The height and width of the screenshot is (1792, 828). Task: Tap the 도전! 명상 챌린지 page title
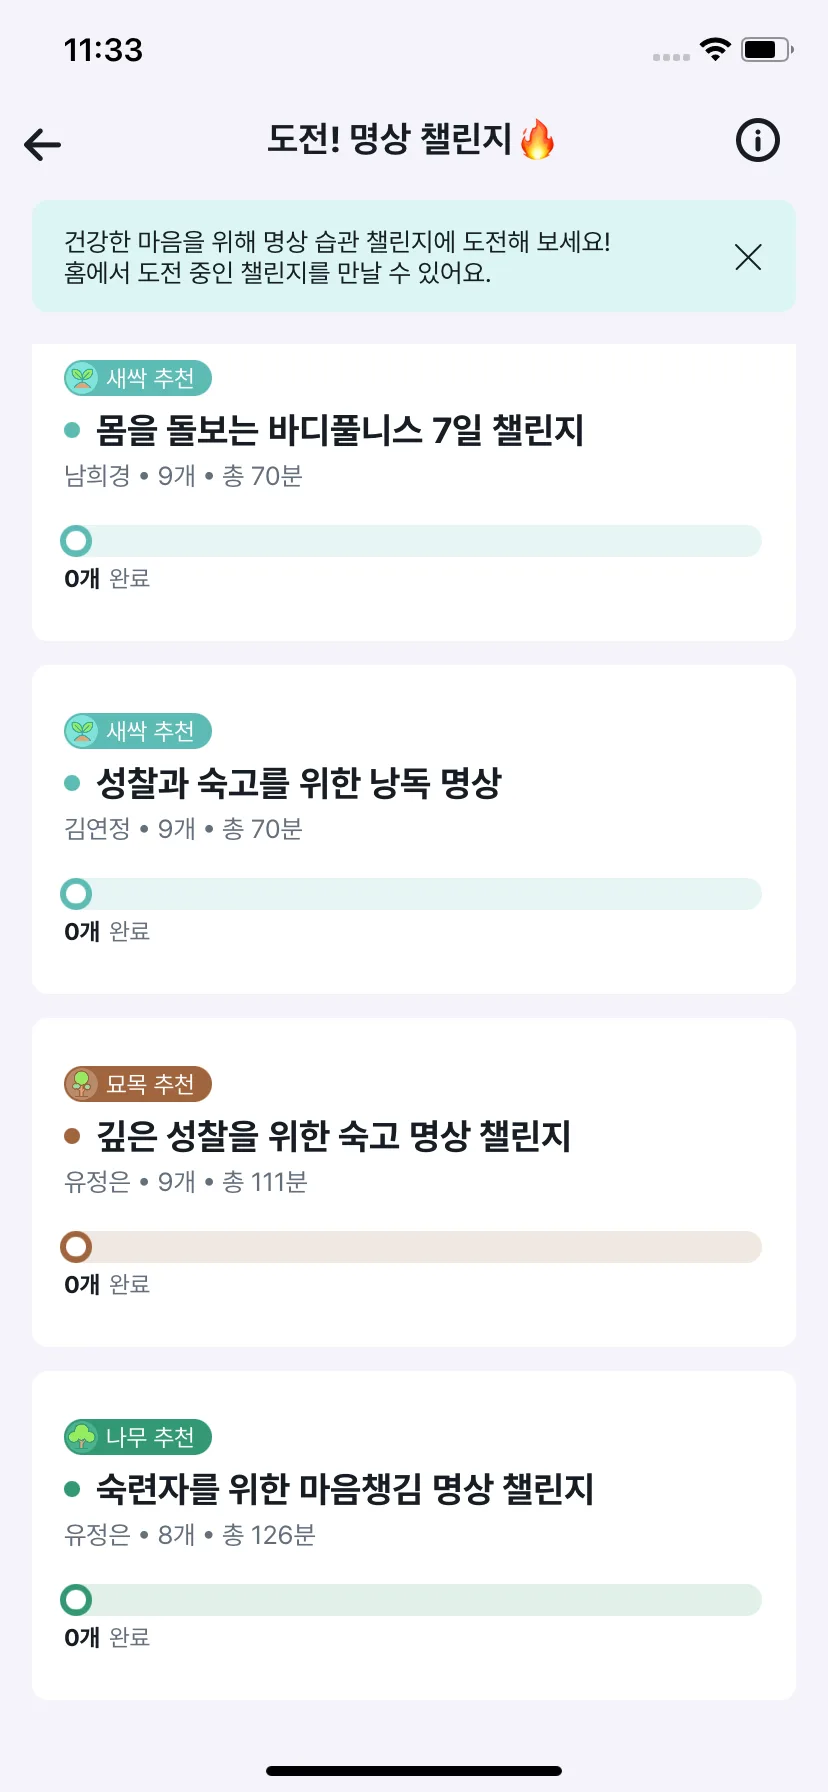coord(390,139)
